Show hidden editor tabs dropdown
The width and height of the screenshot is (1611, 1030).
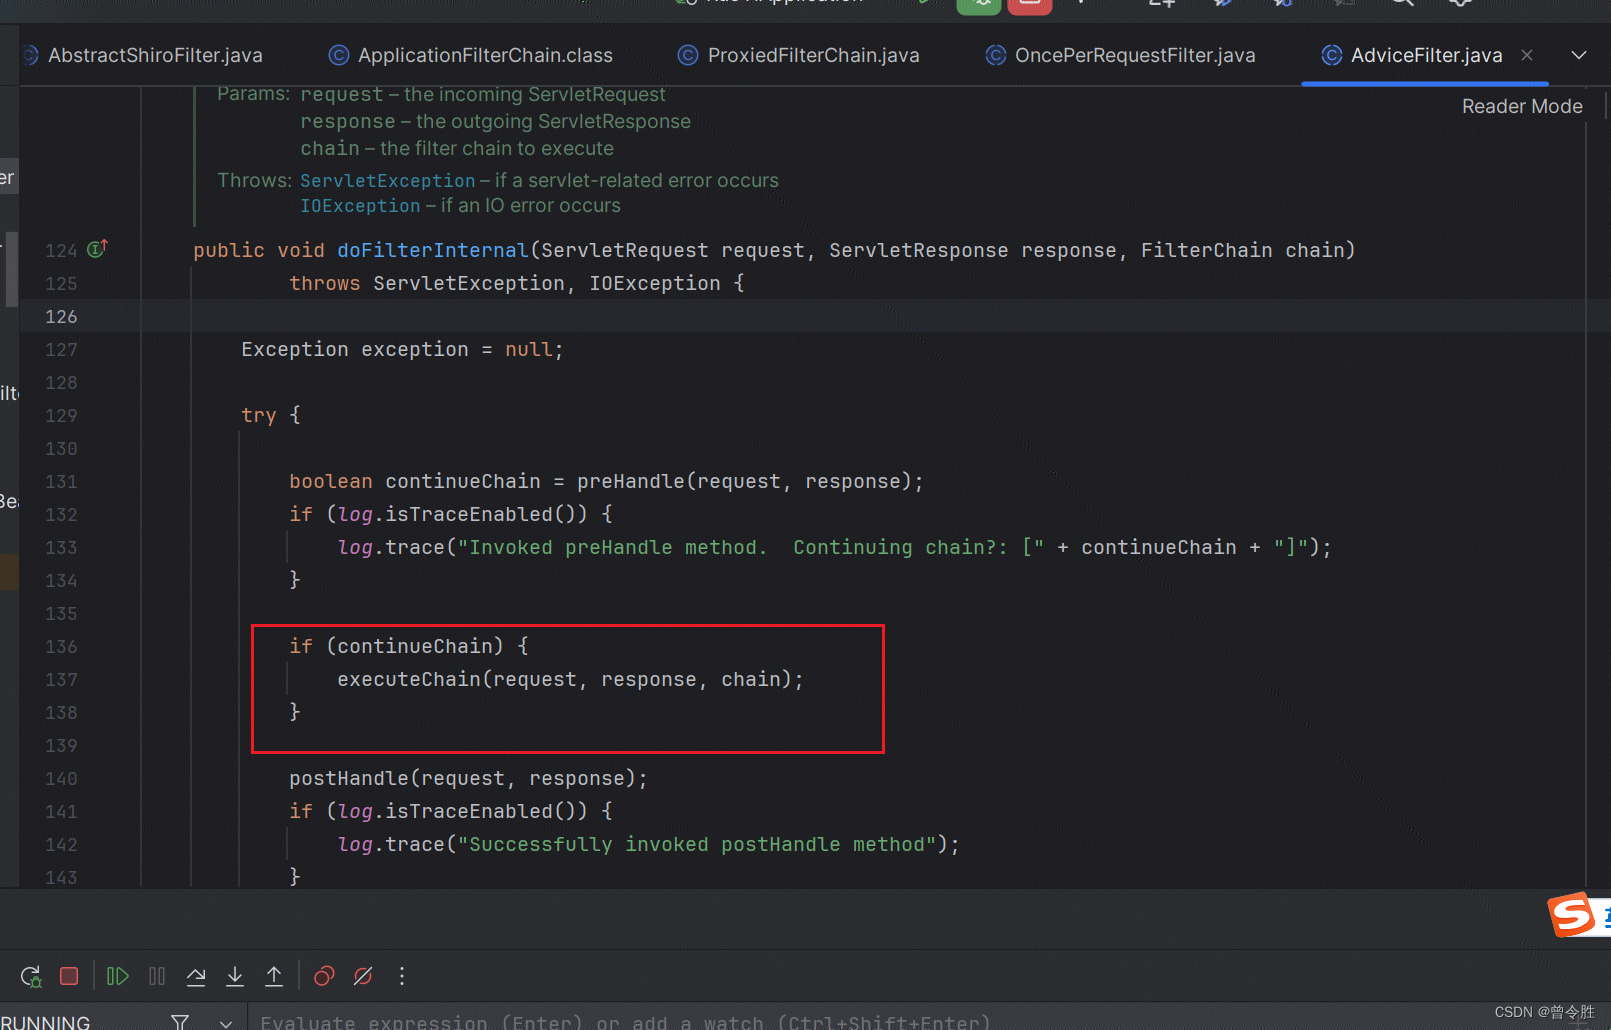[1579, 55]
